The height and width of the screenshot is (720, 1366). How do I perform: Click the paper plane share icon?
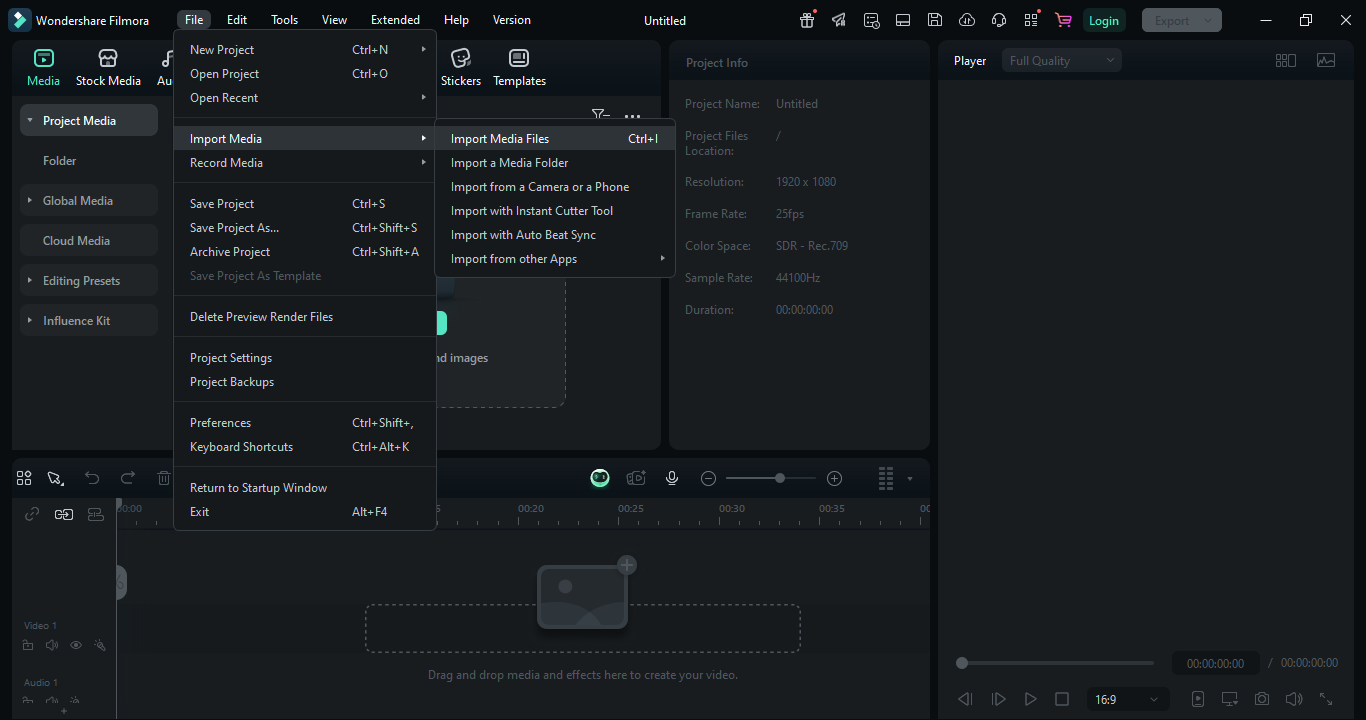[x=839, y=20]
